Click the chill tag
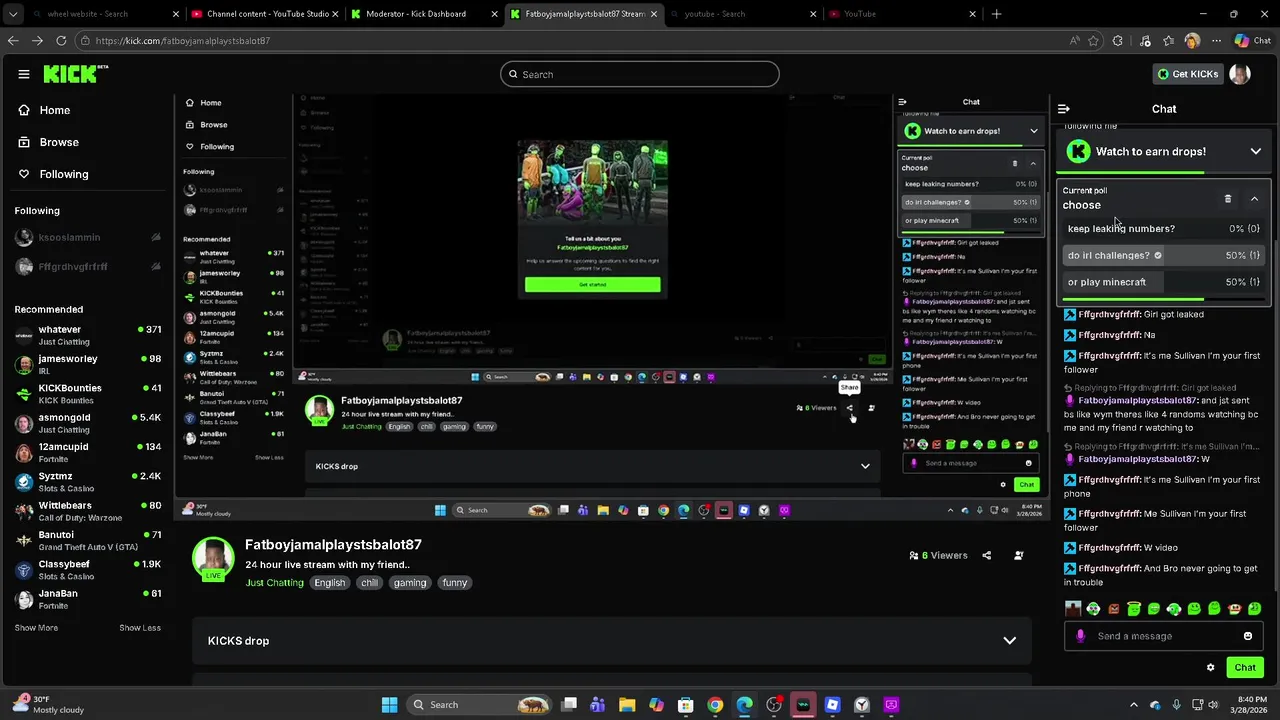Viewport: 1280px width, 720px height. (369, 583)
